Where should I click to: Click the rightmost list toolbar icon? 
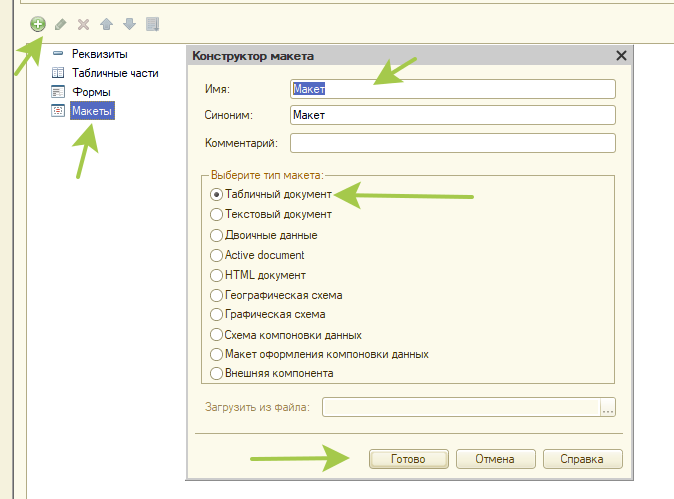152,23
